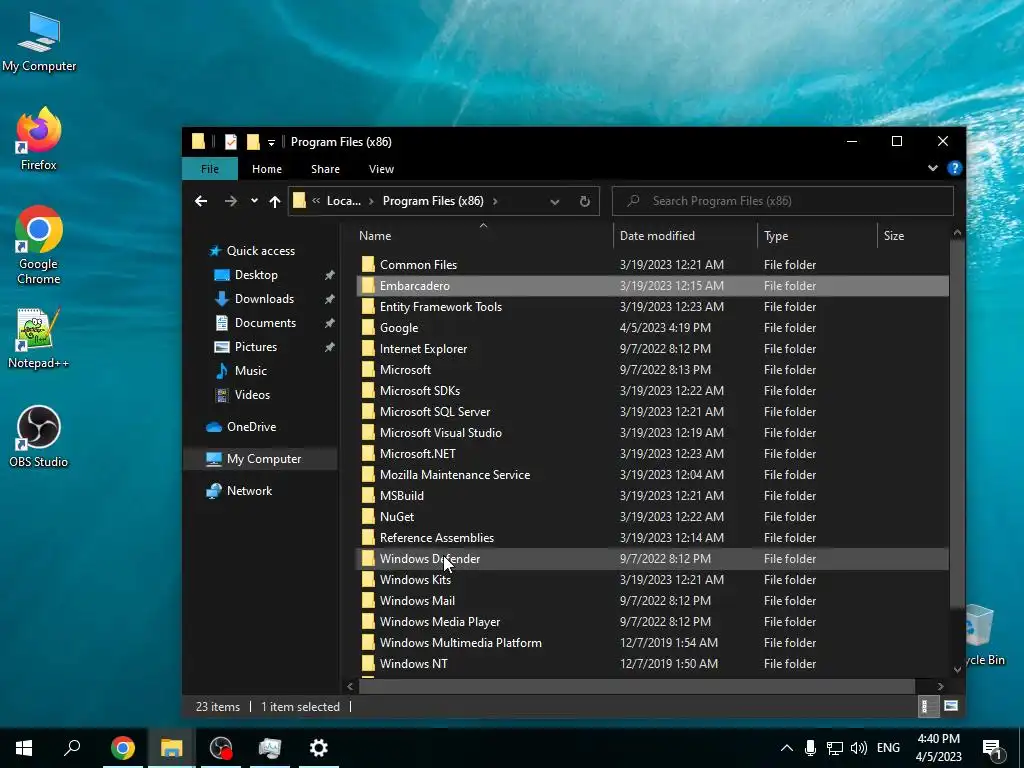The height and width of the screenshot is (768, 1024).
Task: Click the Search Program Files (x86) box
Action: click(x=782, y=201)
